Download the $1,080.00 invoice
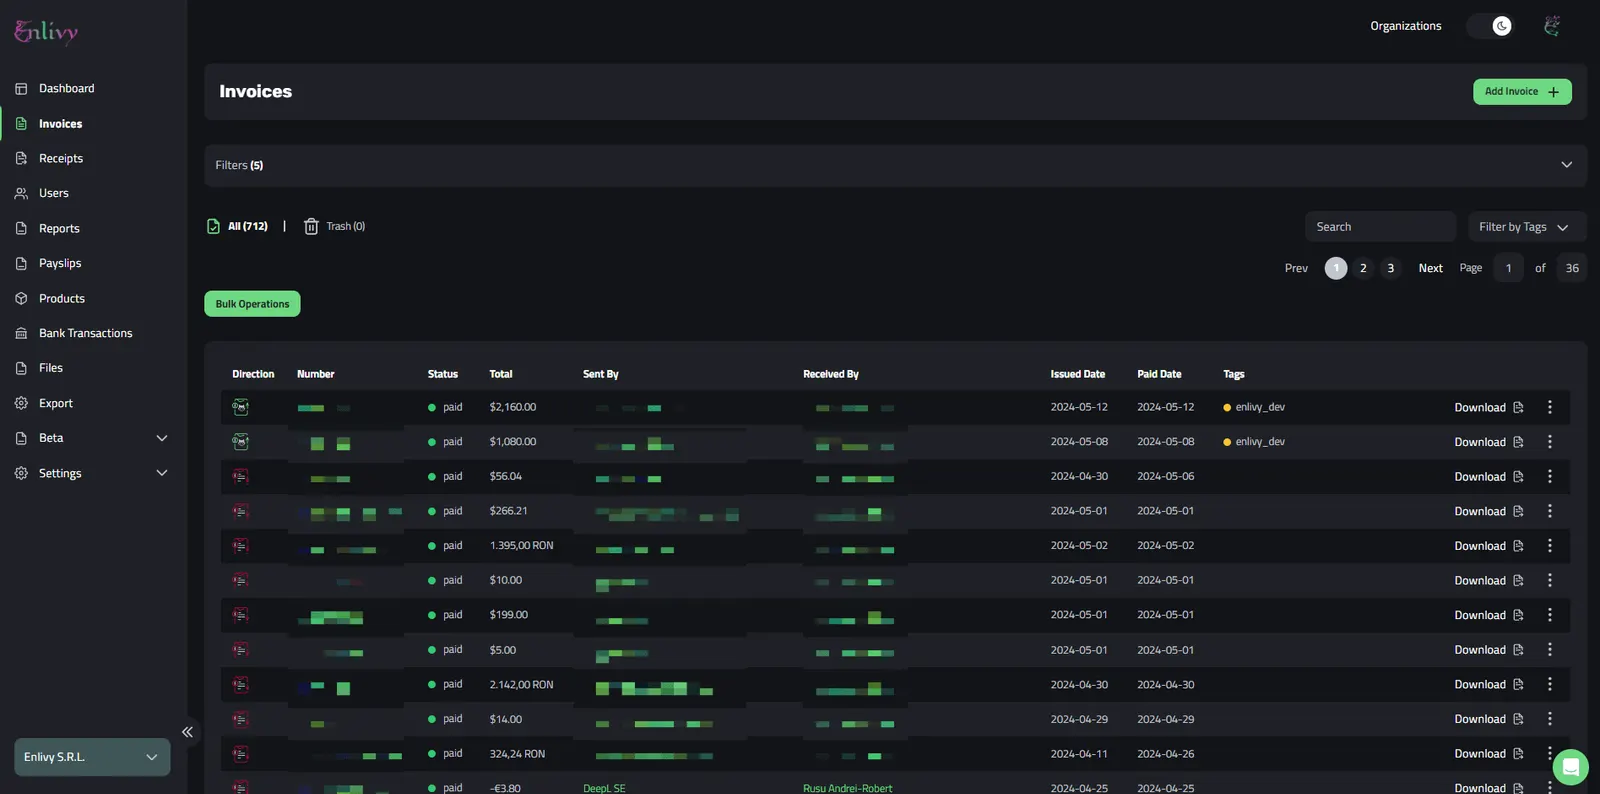 click(1488, 442)
